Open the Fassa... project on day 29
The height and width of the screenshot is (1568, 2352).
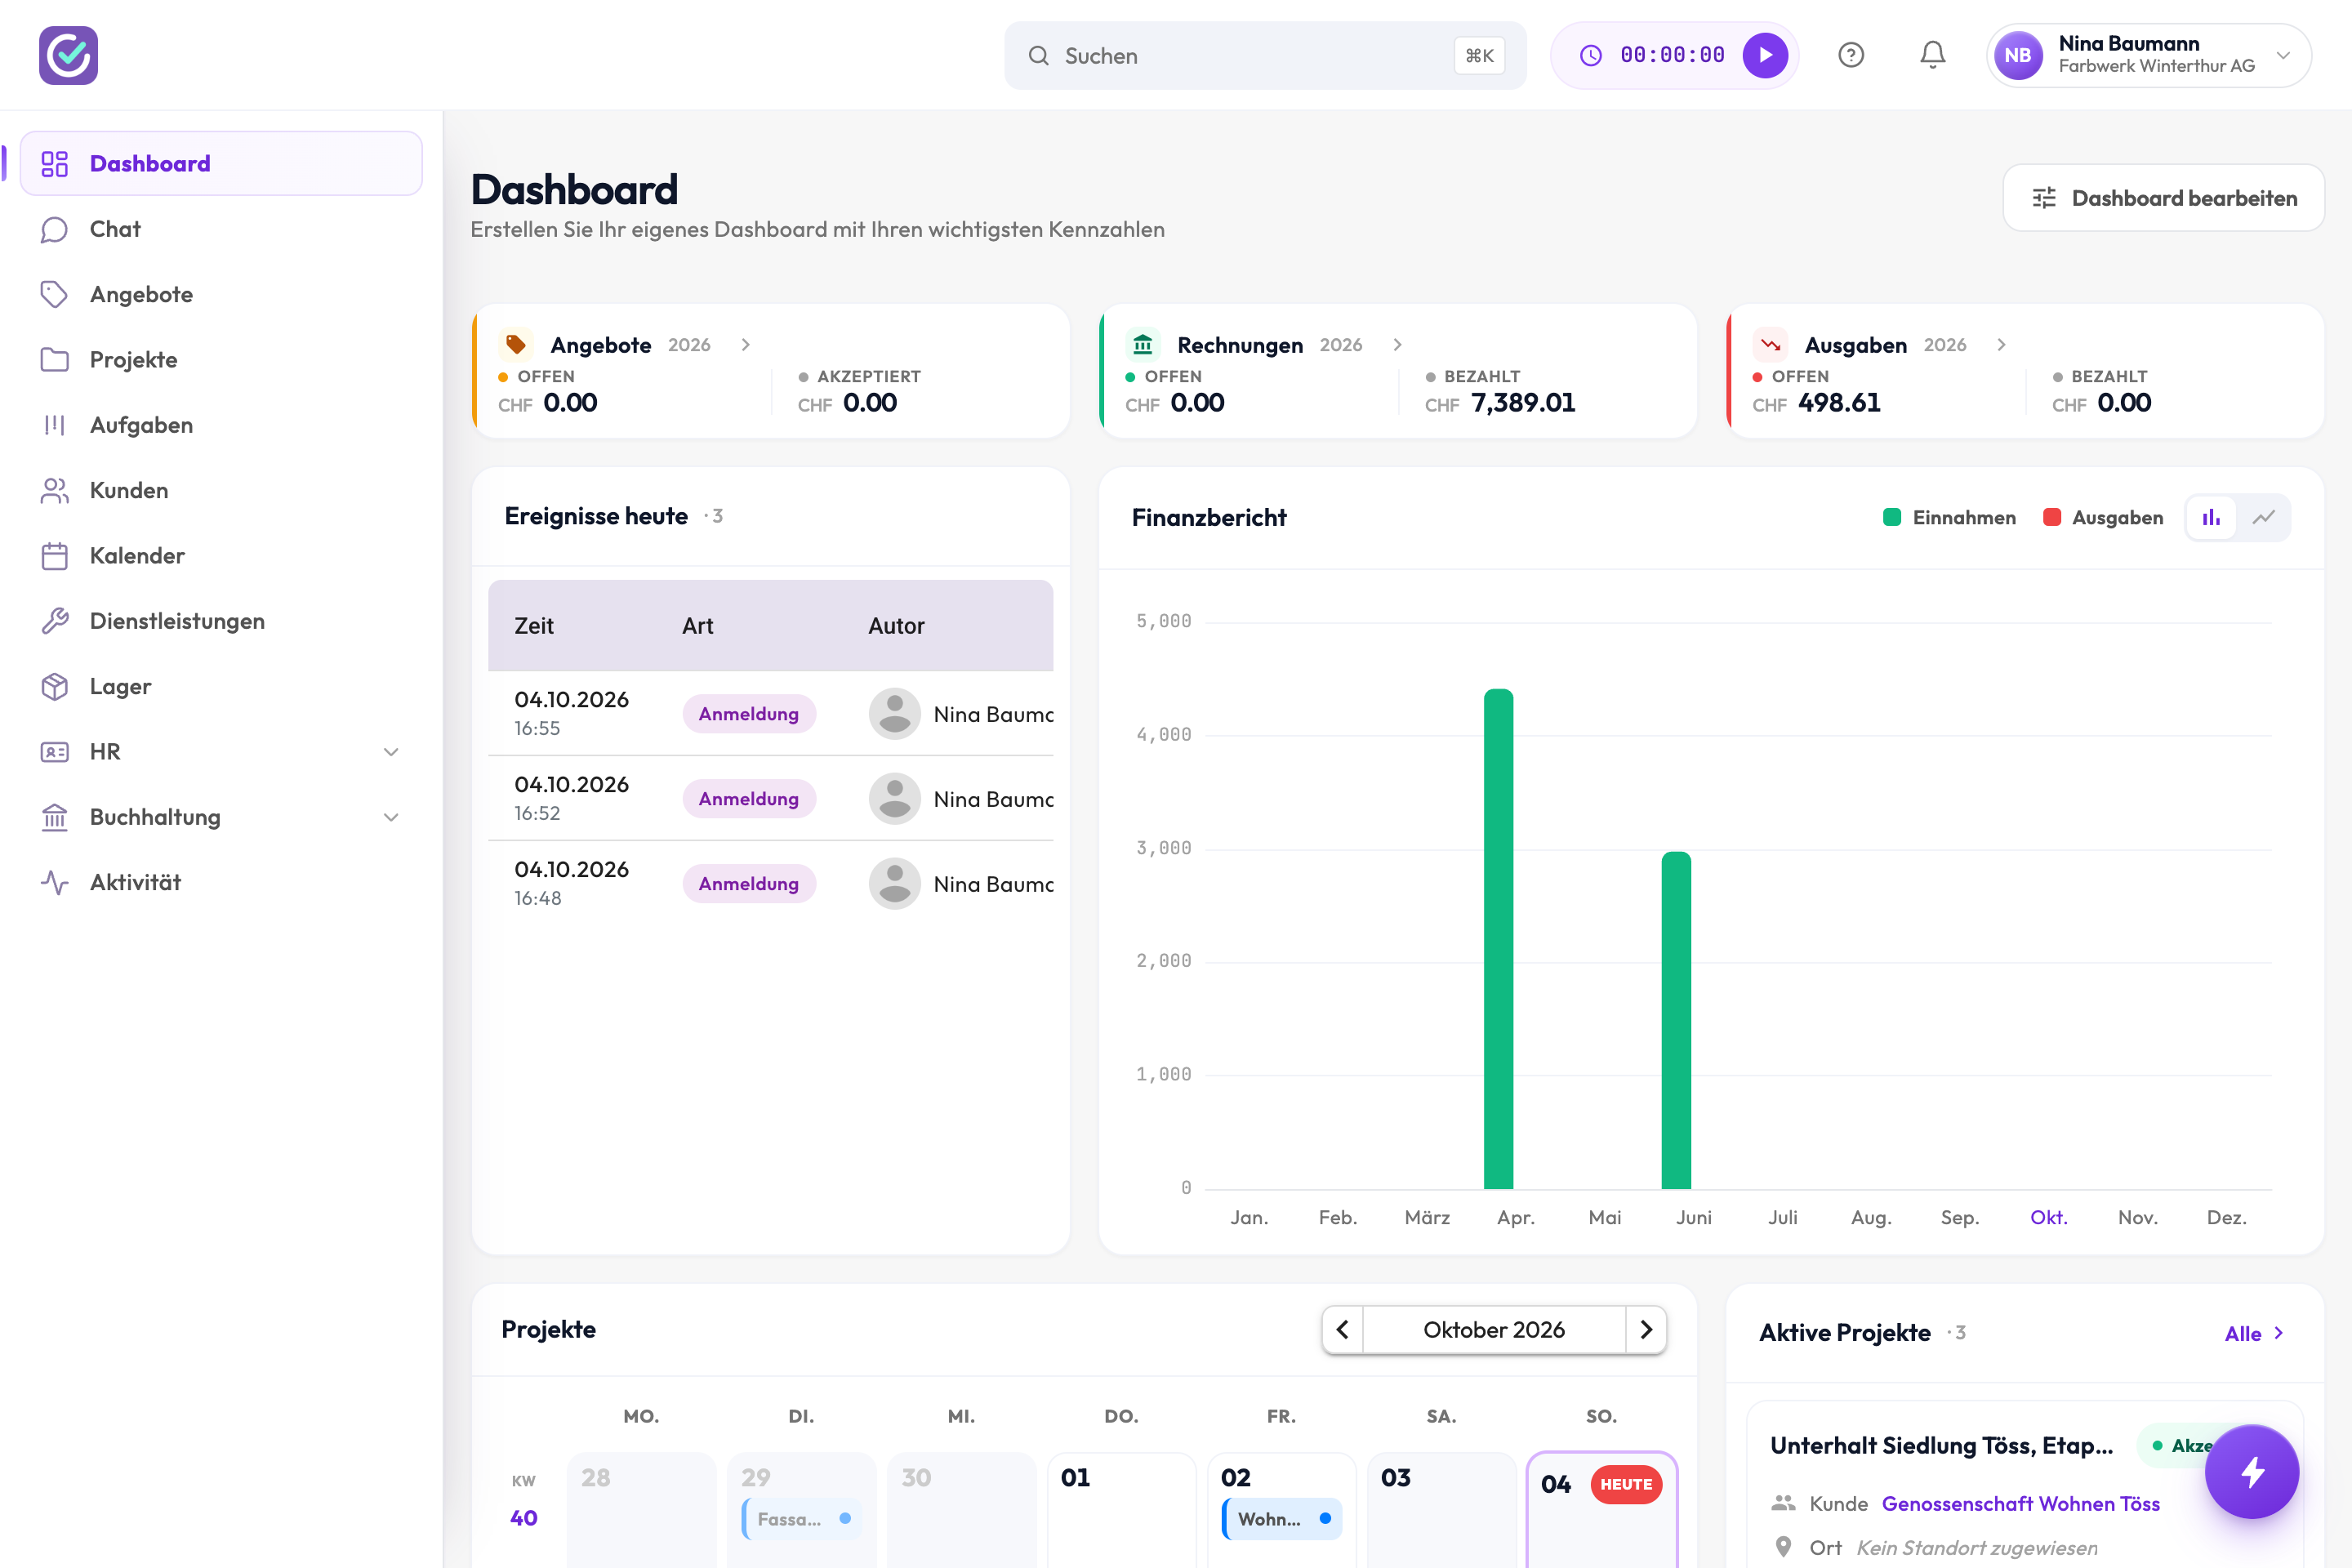click(x=800, y=1519)
